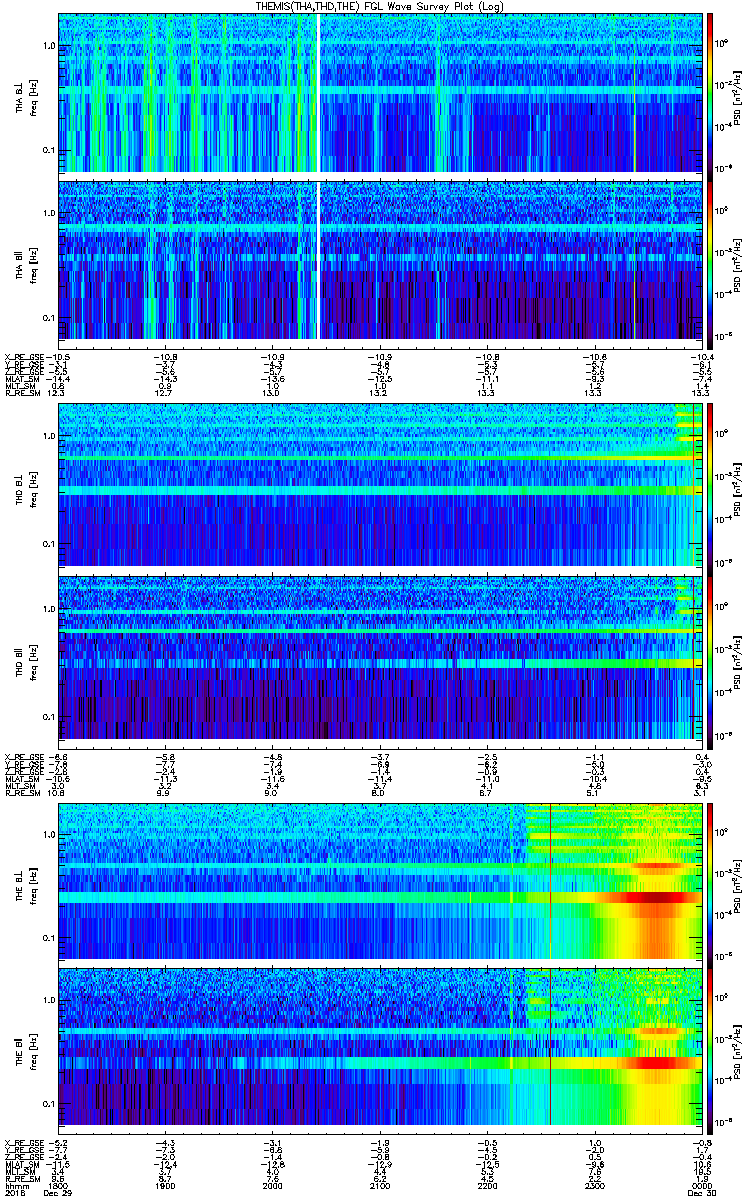The width and height of the screenshot is (750, 1200).
Task: Click the 2200 time tick label
Action: point(487,1186)
